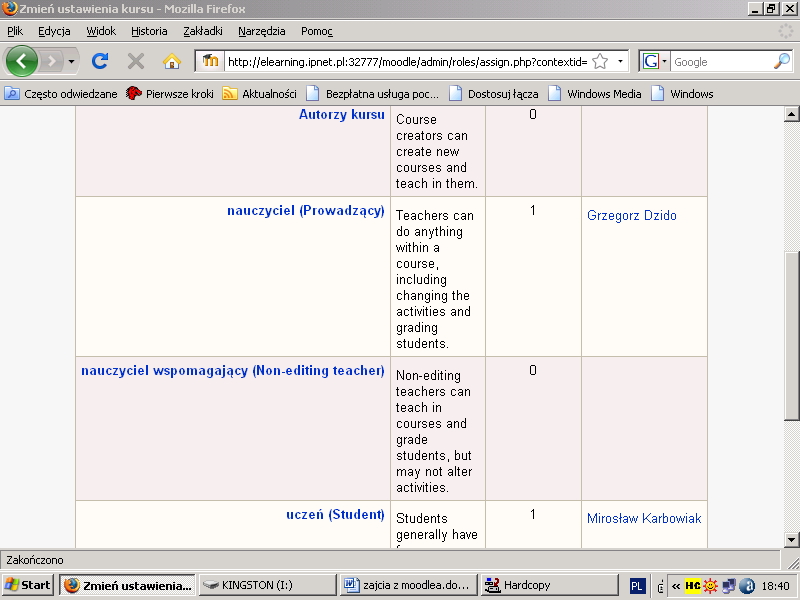
Task: Start search with the magnifier icon
Action: pos(782,62)
